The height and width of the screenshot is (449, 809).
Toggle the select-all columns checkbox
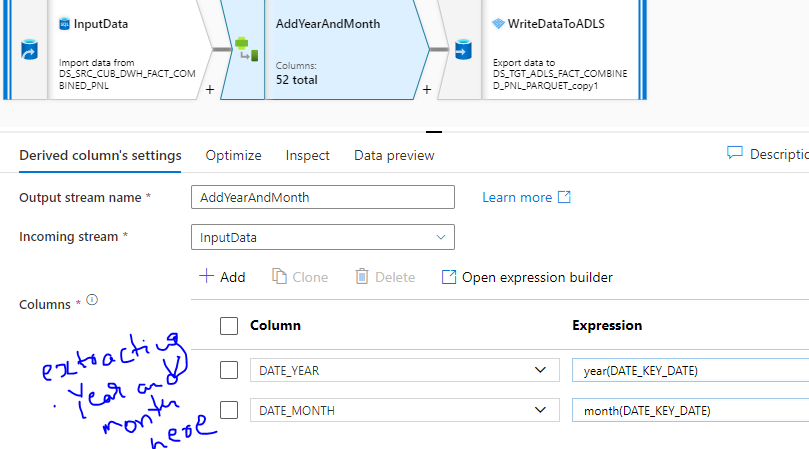(229, 326)
